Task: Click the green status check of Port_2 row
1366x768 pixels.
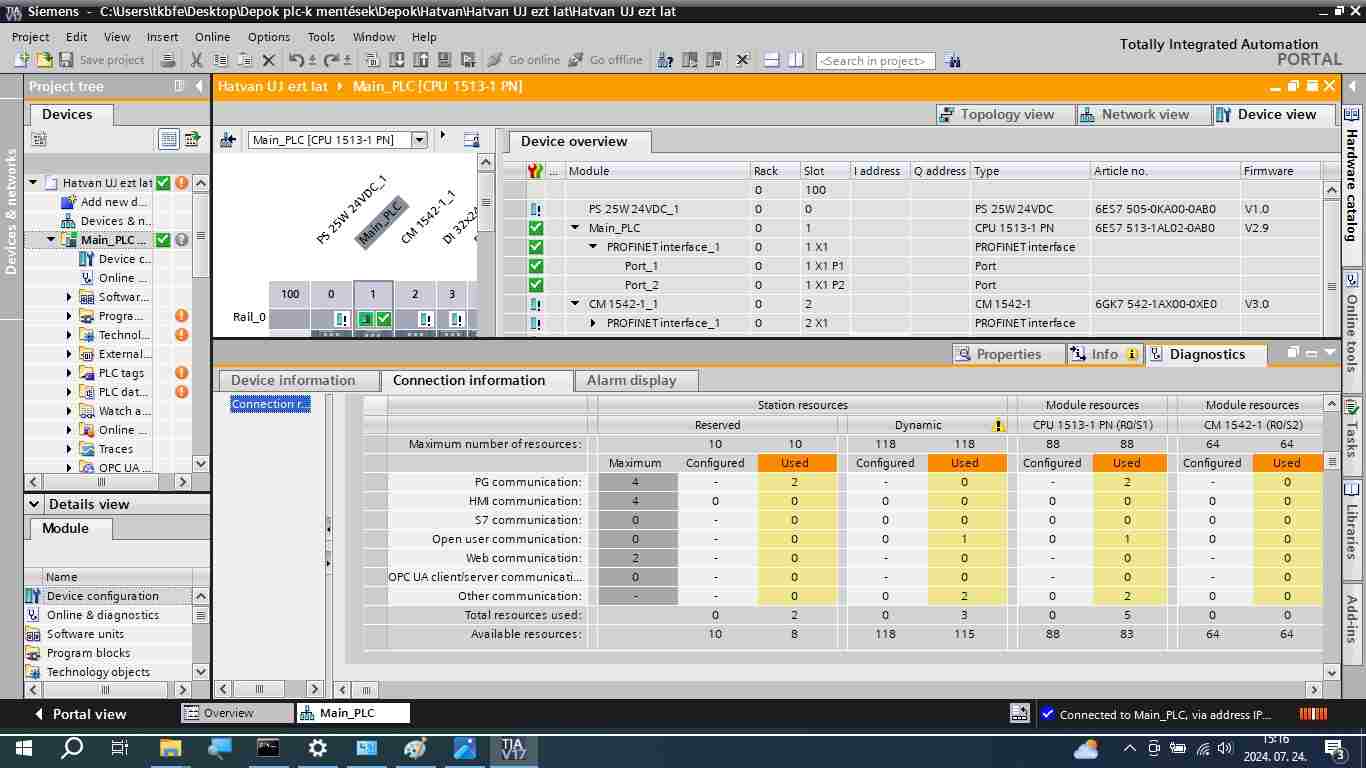Action: (536, 285)
